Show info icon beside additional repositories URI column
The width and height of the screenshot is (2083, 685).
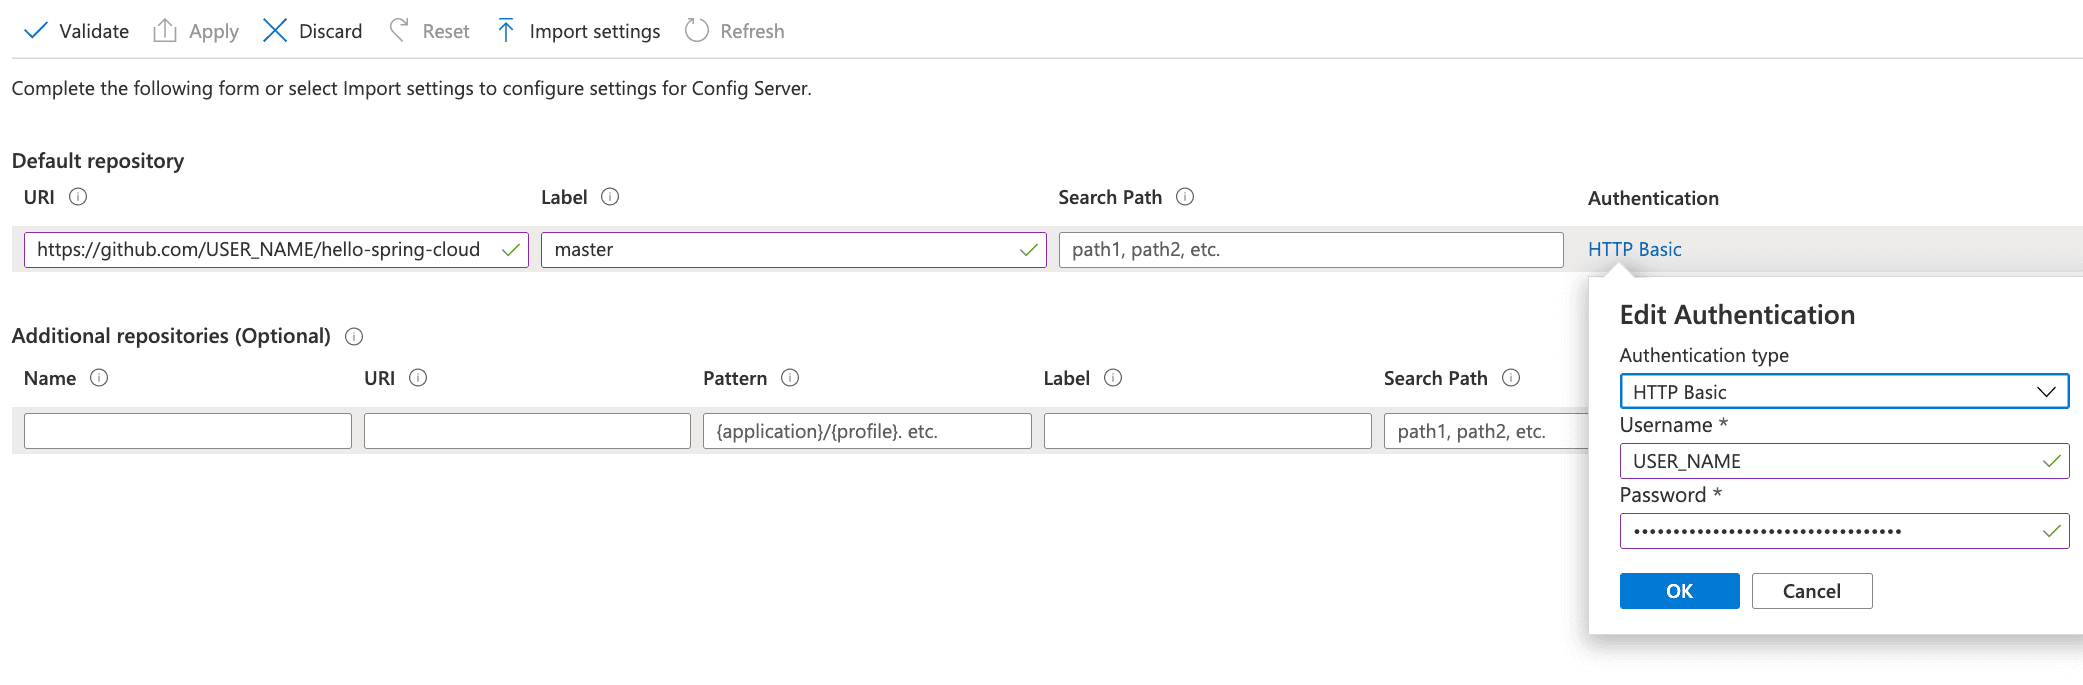pyautogui.click(x=418, y=378)
